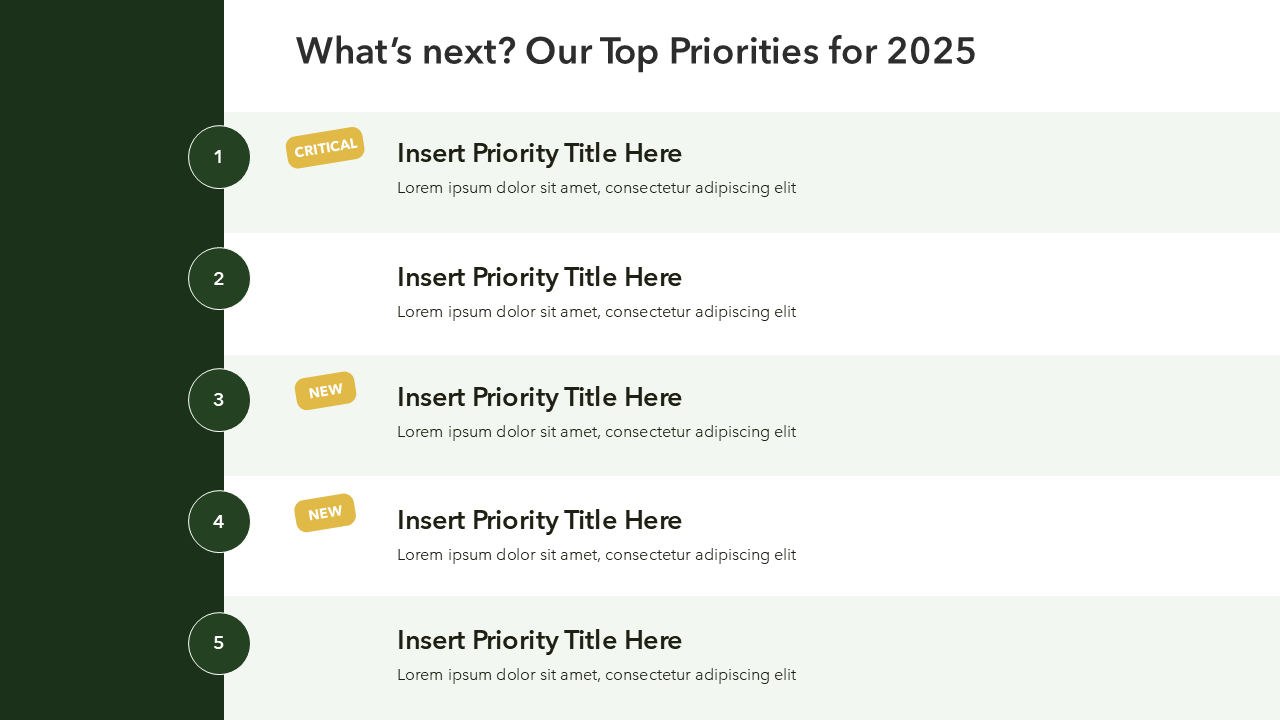Select the priority 5 title text

539,640
